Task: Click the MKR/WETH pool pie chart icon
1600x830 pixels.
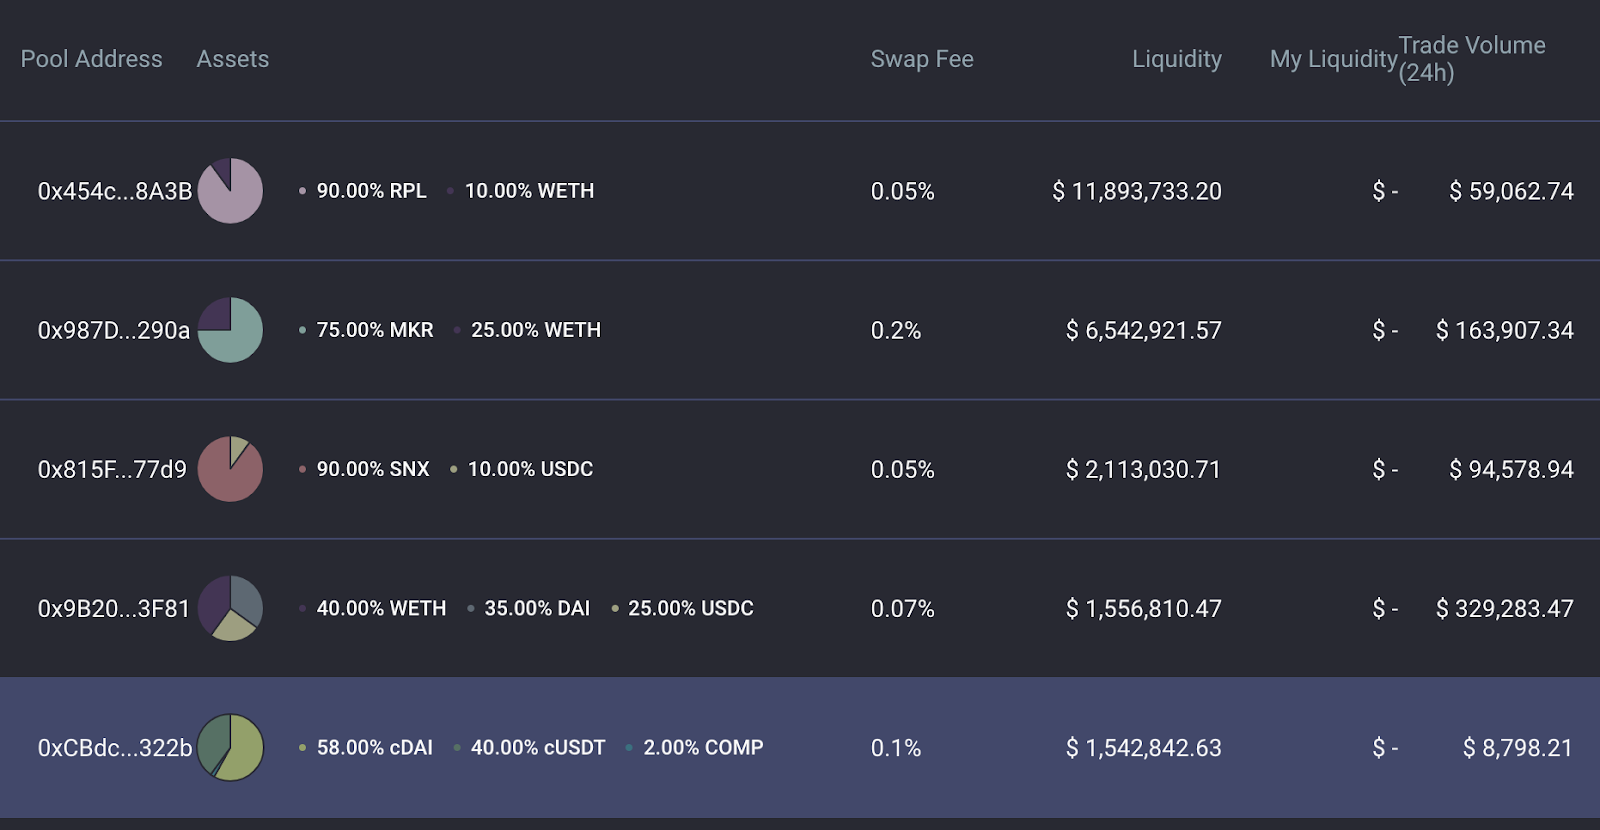Action: (230, 330)
